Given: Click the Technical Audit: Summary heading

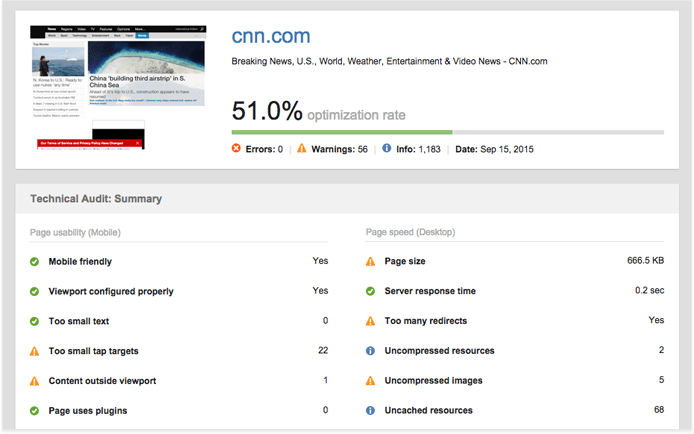Looking at the screenshot, I should click(x=96, y=199).
